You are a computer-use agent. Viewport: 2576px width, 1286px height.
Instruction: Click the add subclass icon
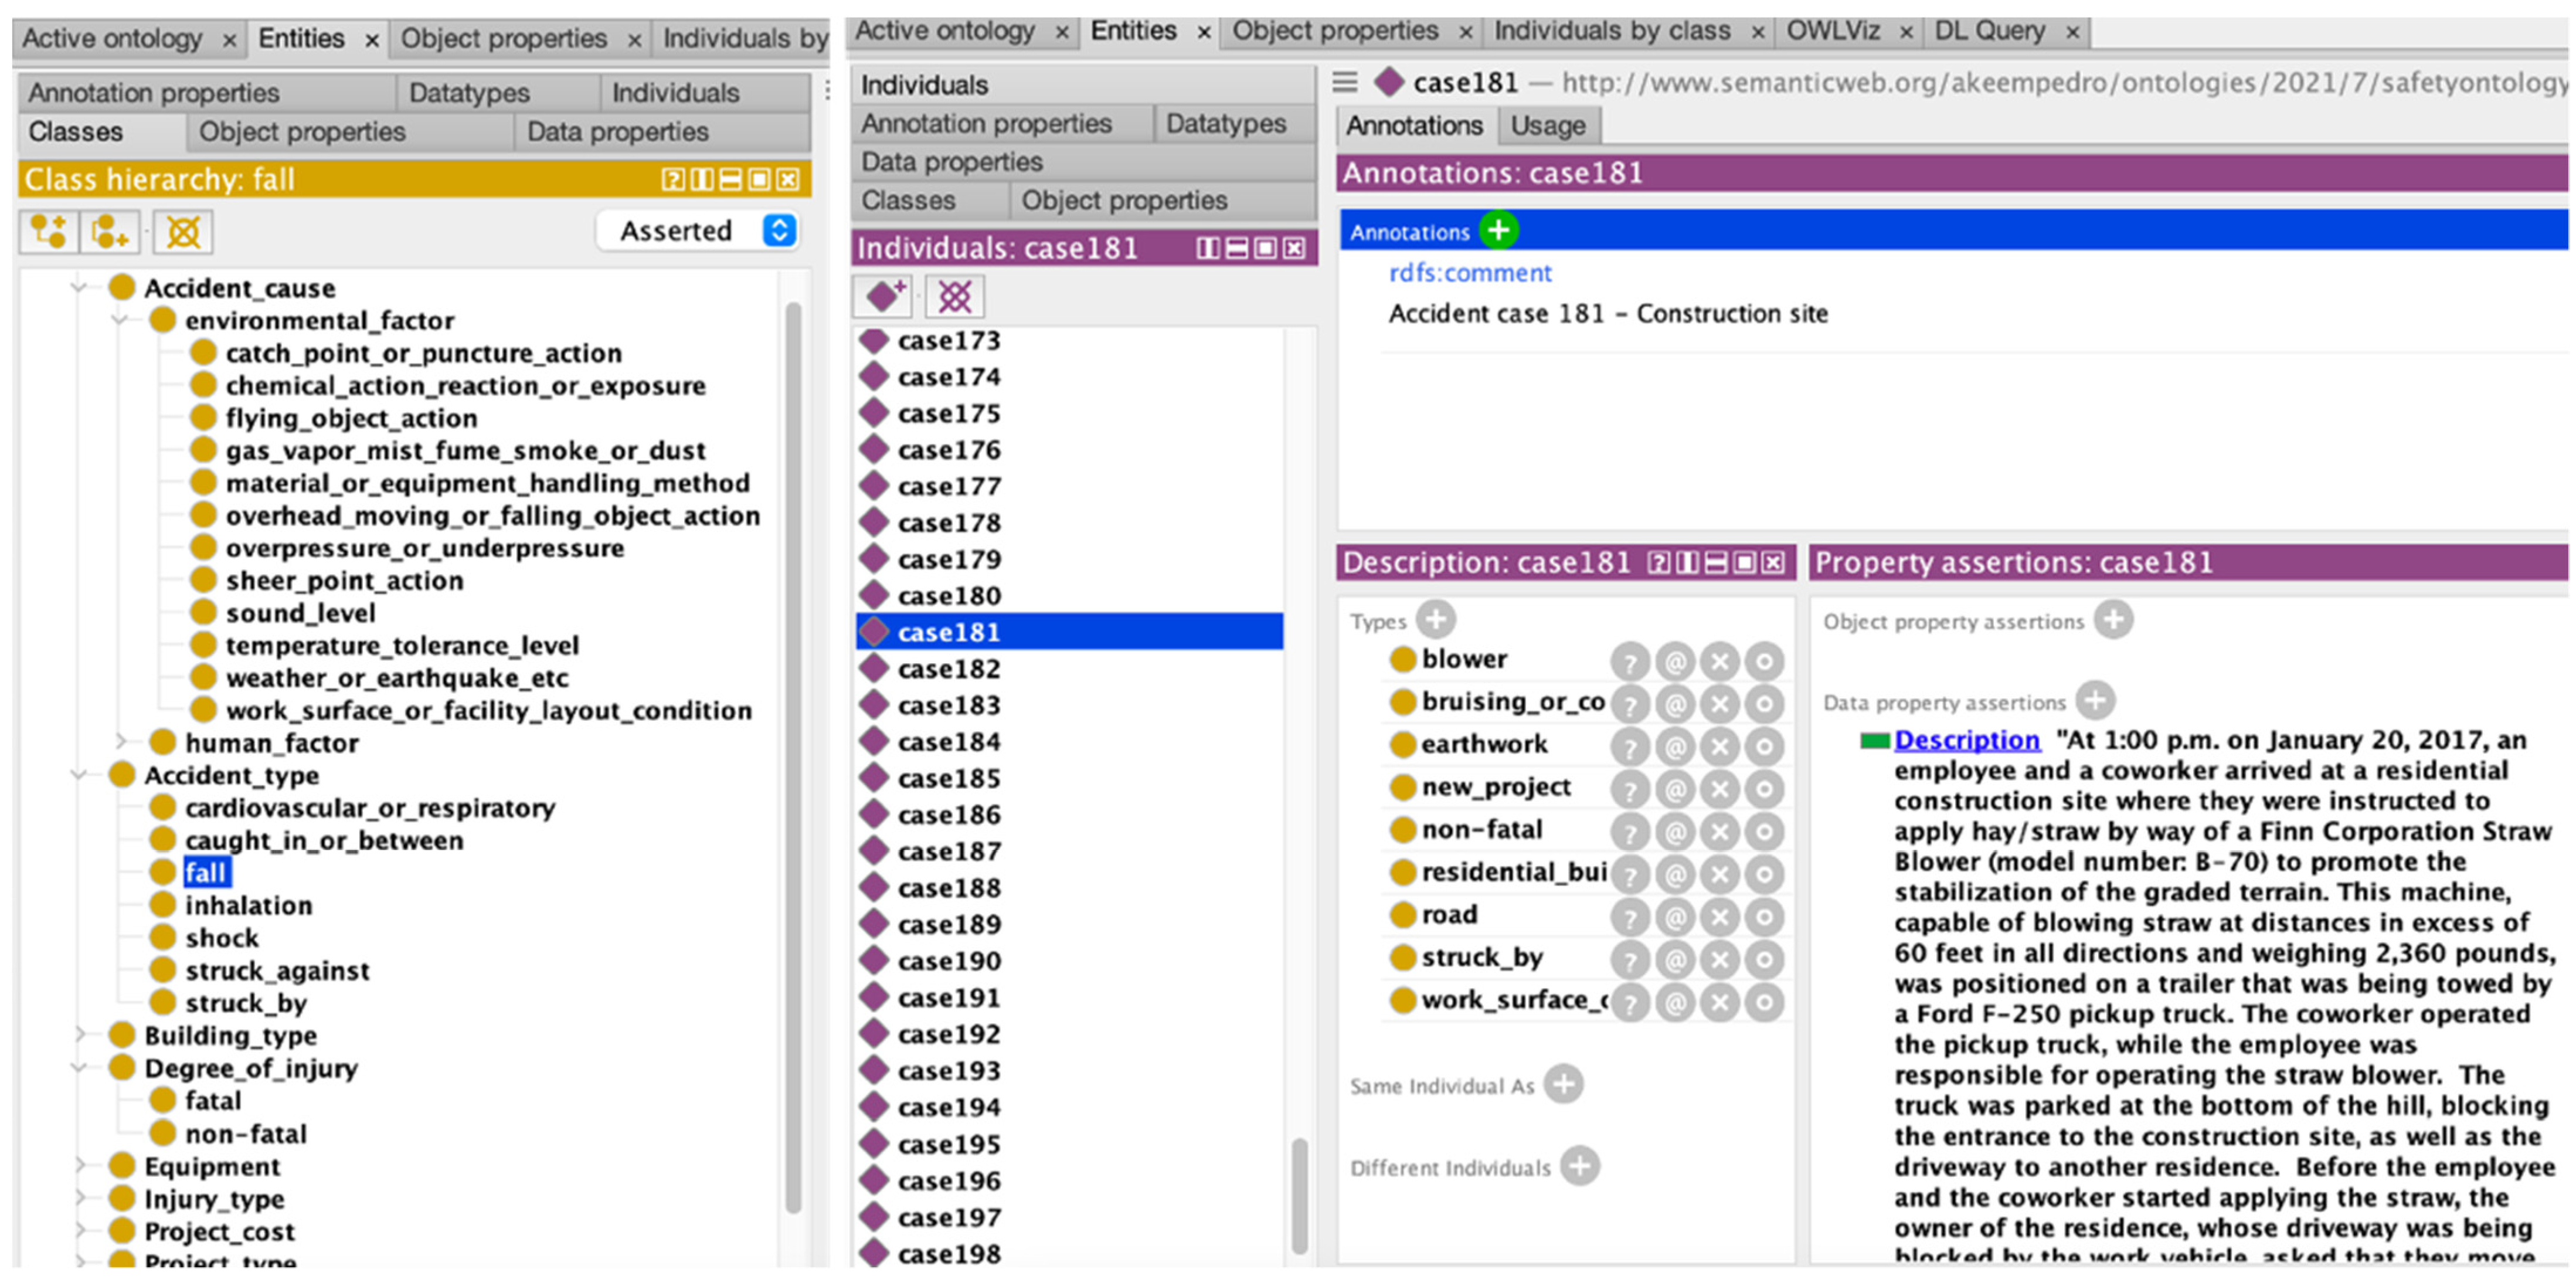pyautogui.click(x=48, y=232)
